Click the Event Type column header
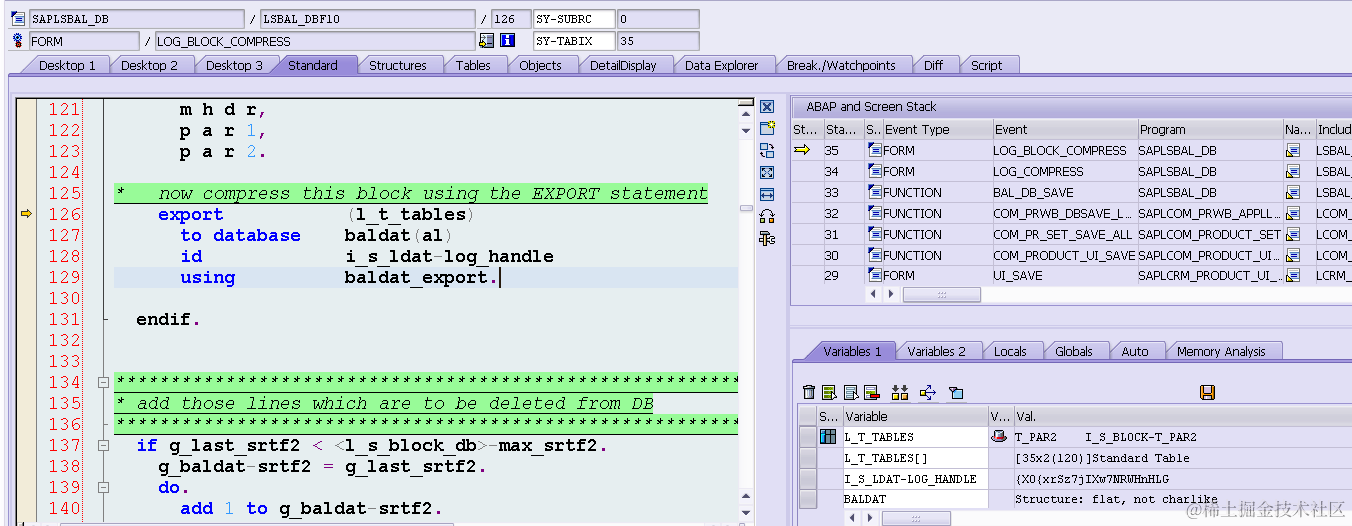Viewport: 1352px width, 526px height. (x=937, y=129)
